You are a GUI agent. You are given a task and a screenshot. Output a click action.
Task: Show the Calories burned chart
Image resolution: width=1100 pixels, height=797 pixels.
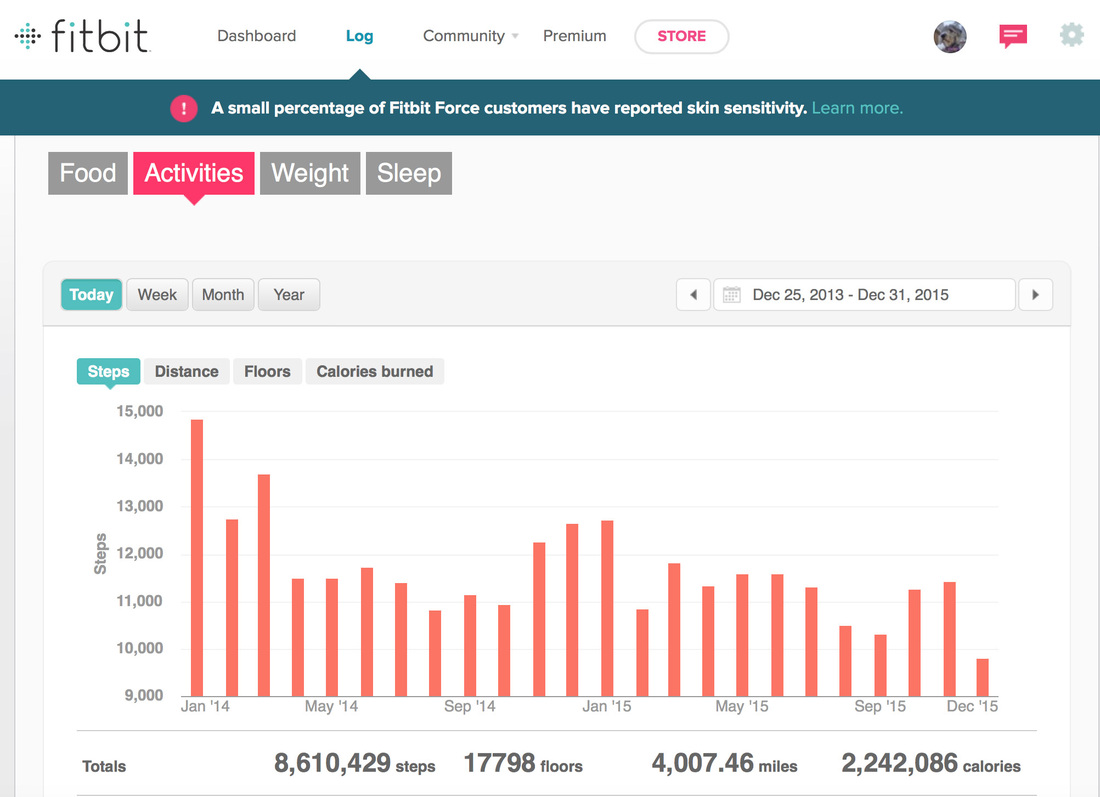(375, 371)
